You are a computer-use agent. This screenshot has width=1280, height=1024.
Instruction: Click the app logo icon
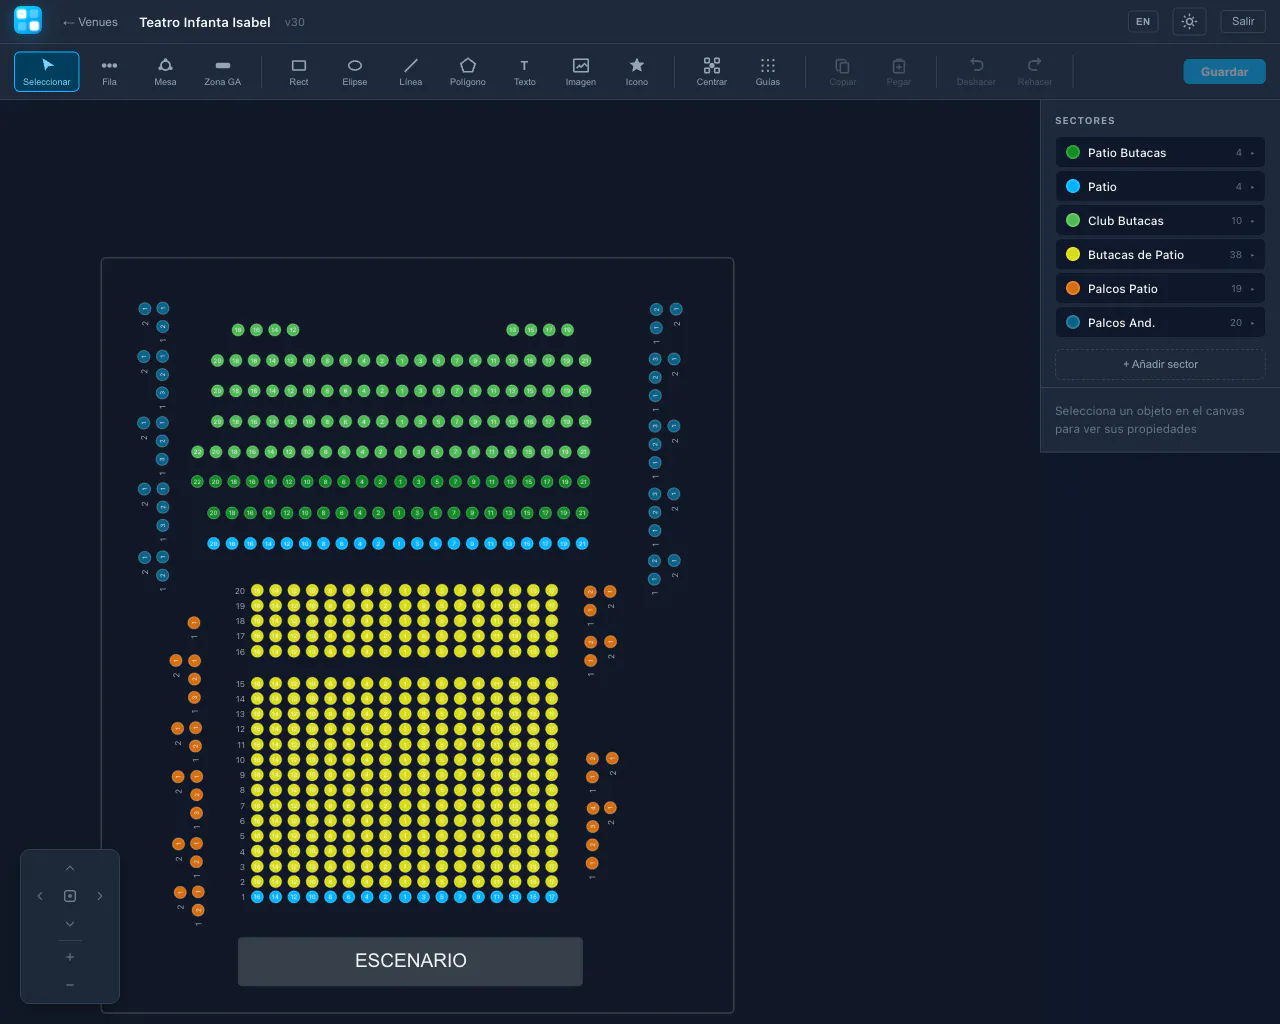coord(28,20)
